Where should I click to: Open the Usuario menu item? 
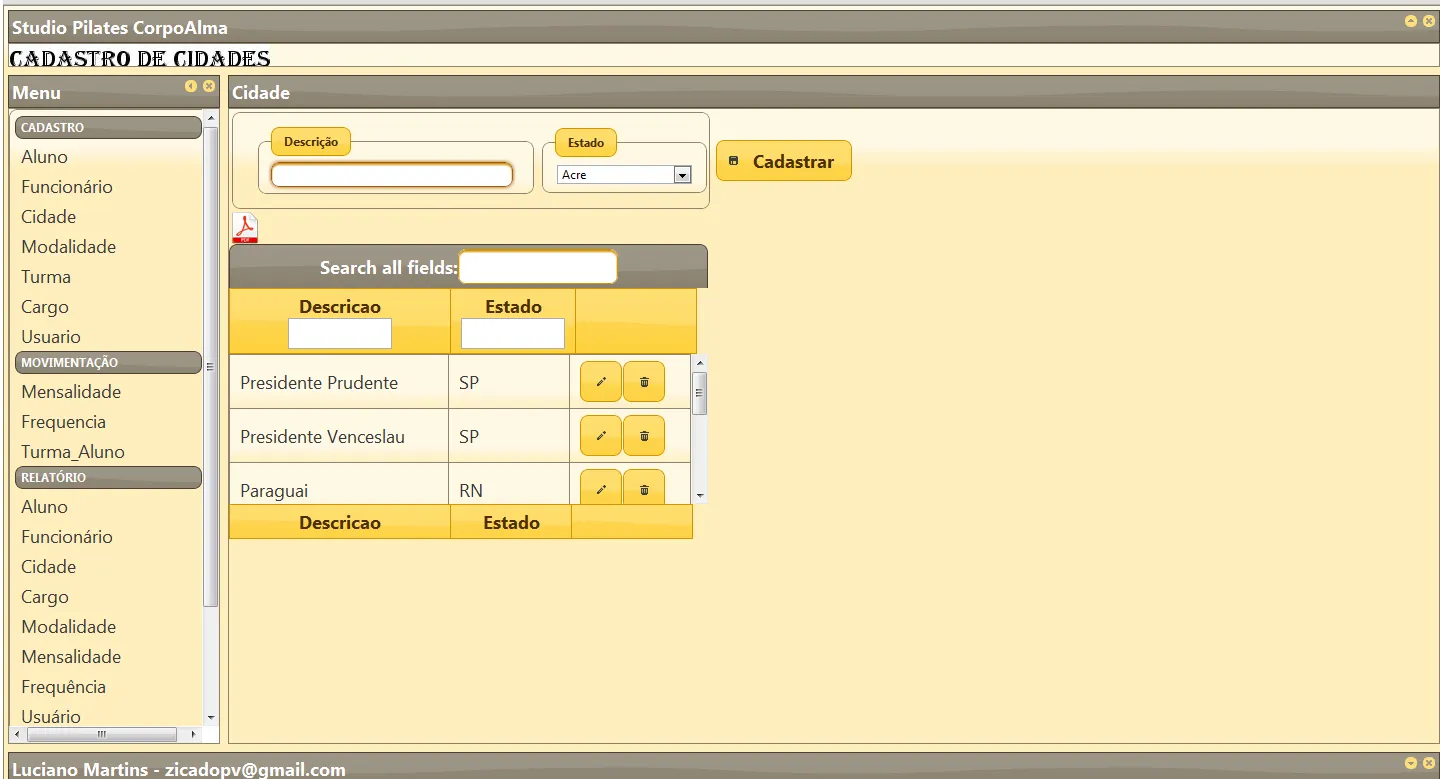coord(51,337)
